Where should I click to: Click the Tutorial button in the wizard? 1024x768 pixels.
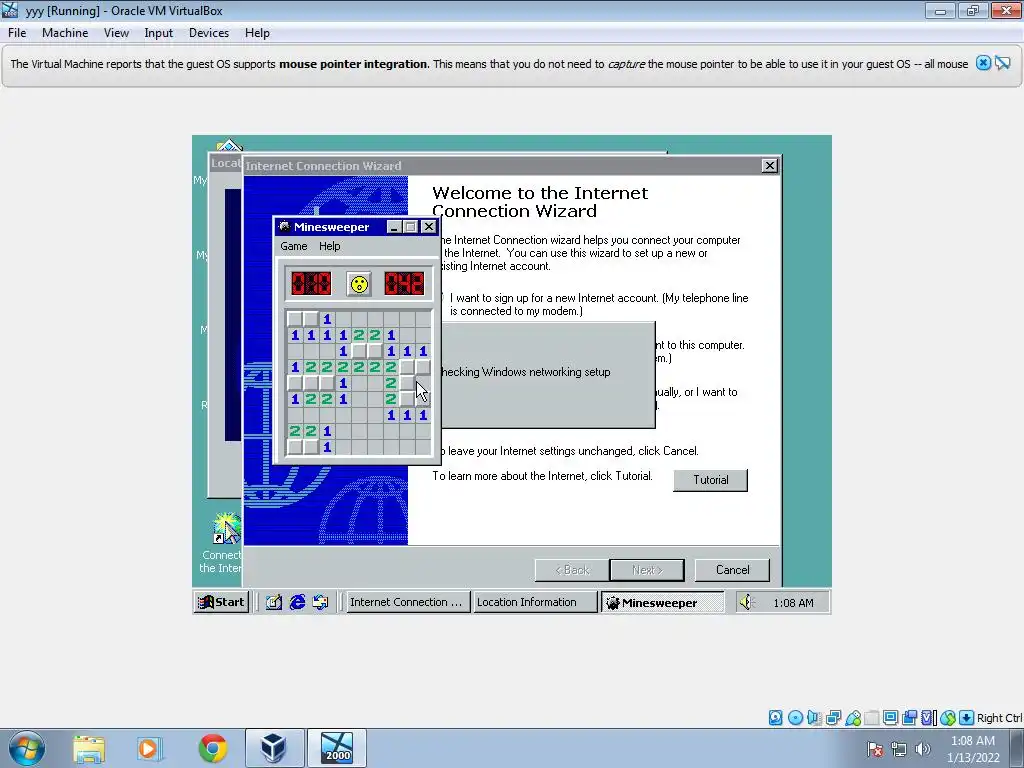click(x=711, y=480)
